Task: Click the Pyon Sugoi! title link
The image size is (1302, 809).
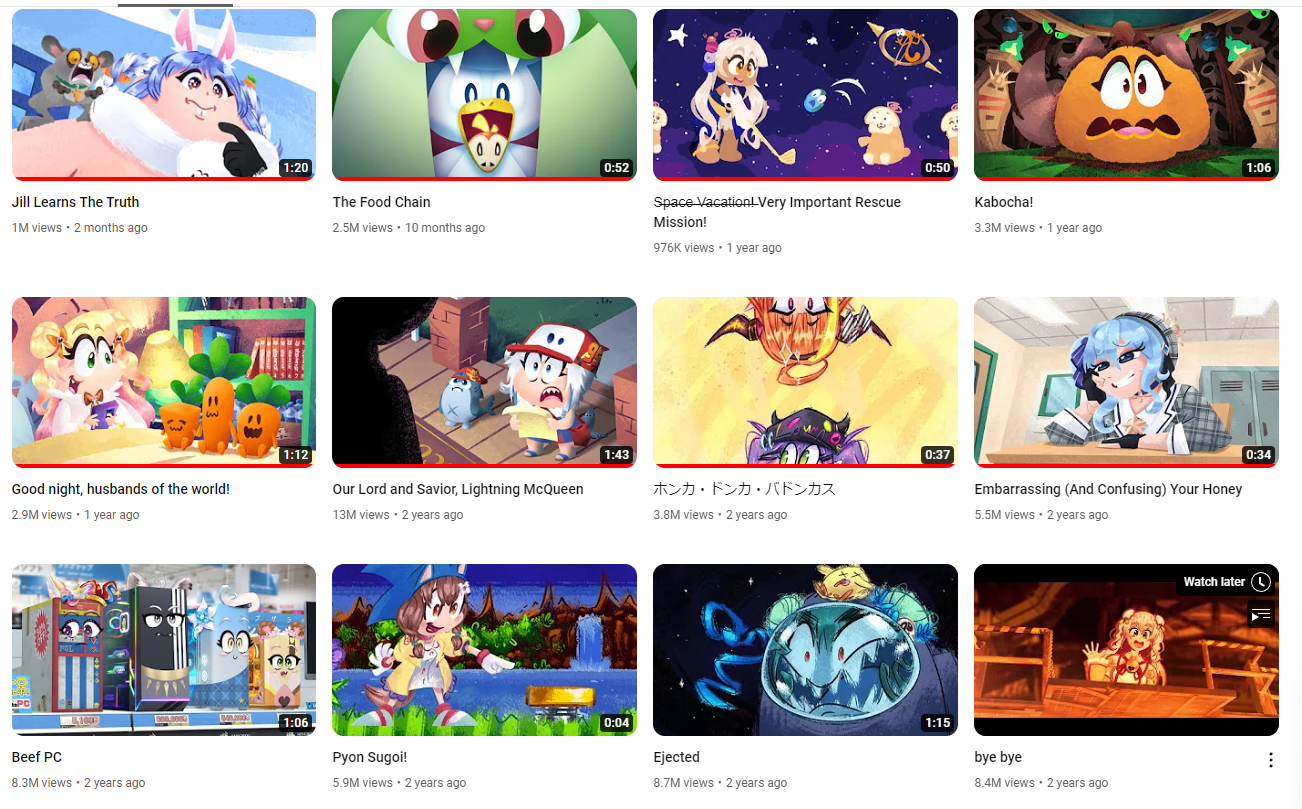Action: tap(370, 757)
